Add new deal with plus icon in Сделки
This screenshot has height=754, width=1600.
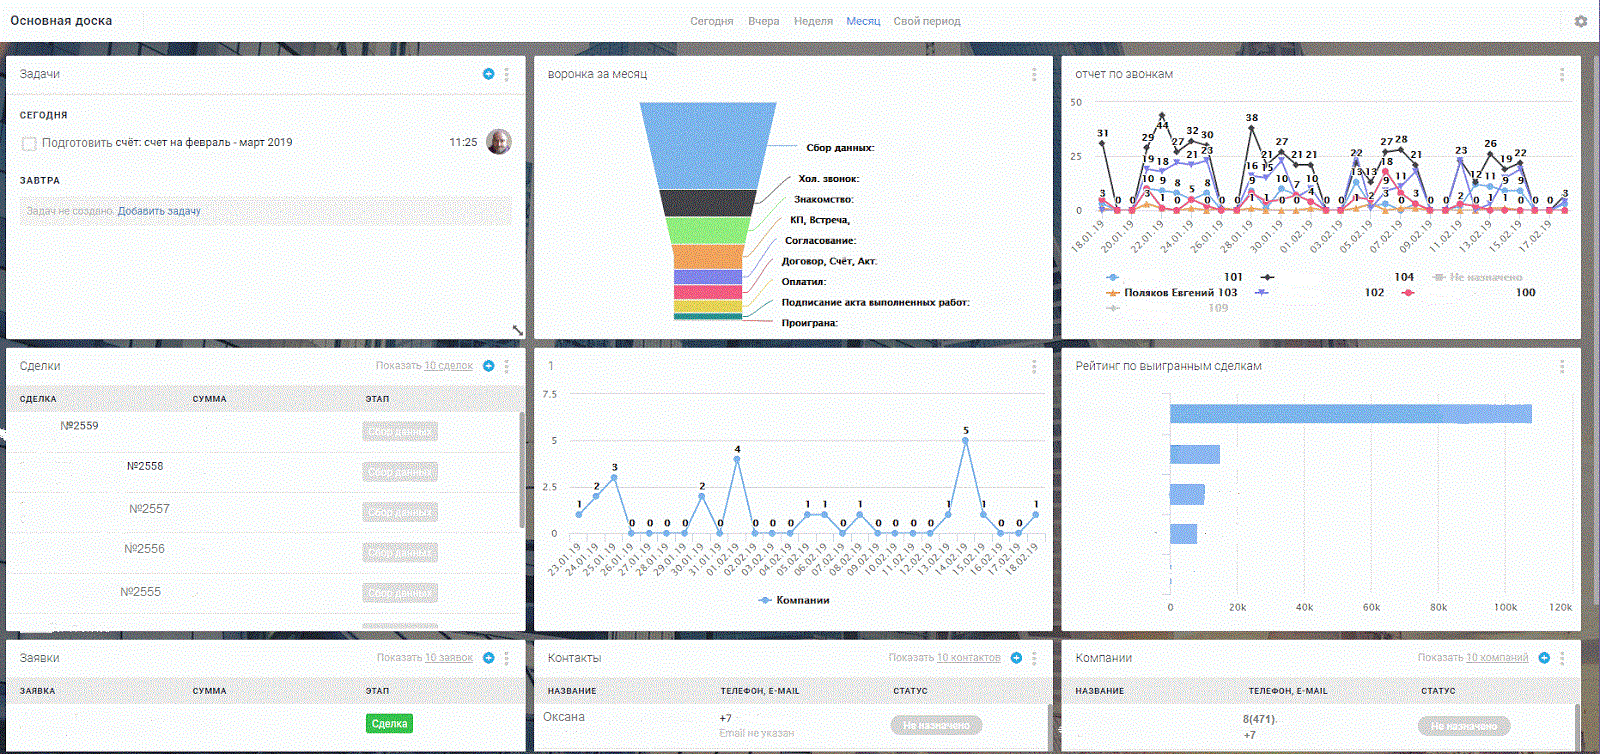(489, 366)
